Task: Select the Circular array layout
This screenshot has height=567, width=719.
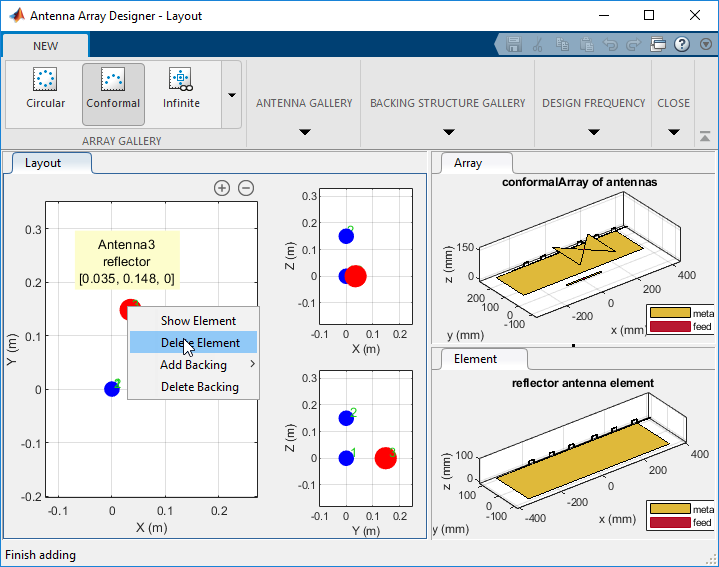Action: (x=45, y=94)
